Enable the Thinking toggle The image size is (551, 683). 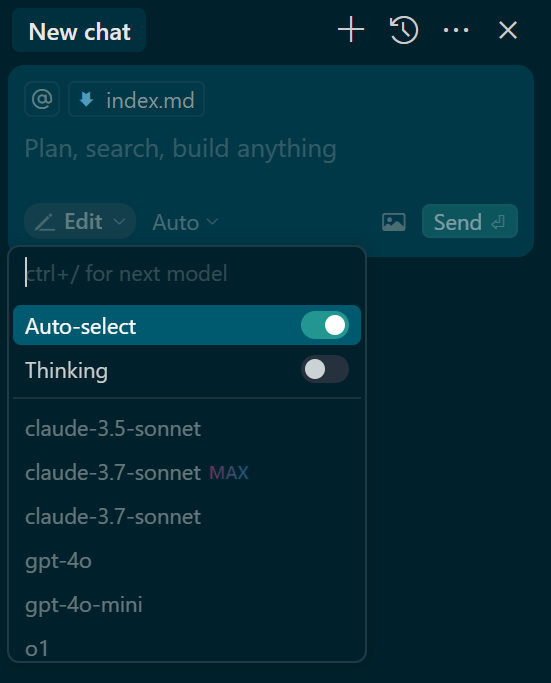(325, 369)
